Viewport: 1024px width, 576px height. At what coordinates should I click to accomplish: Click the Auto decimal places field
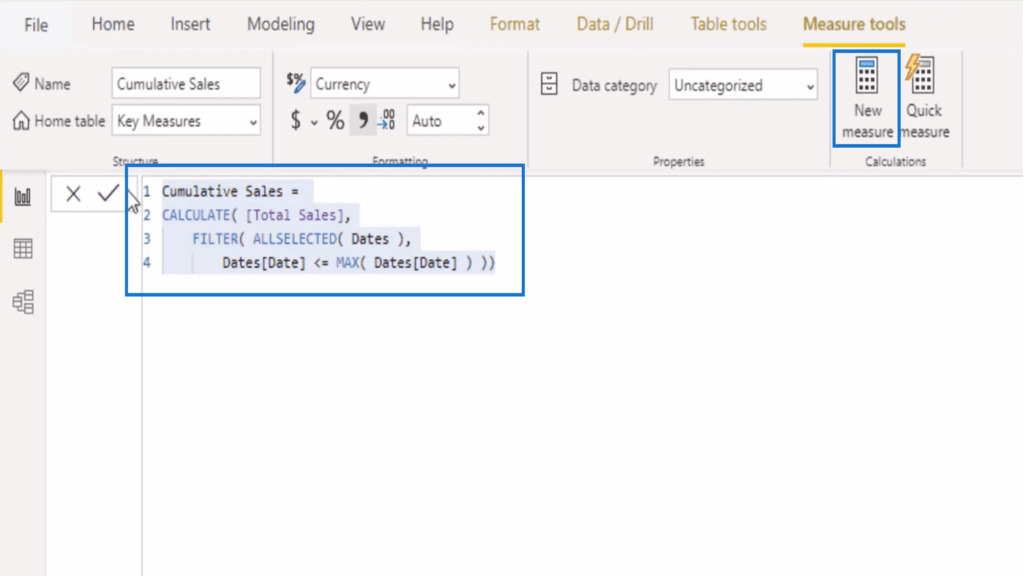[441, 121]
